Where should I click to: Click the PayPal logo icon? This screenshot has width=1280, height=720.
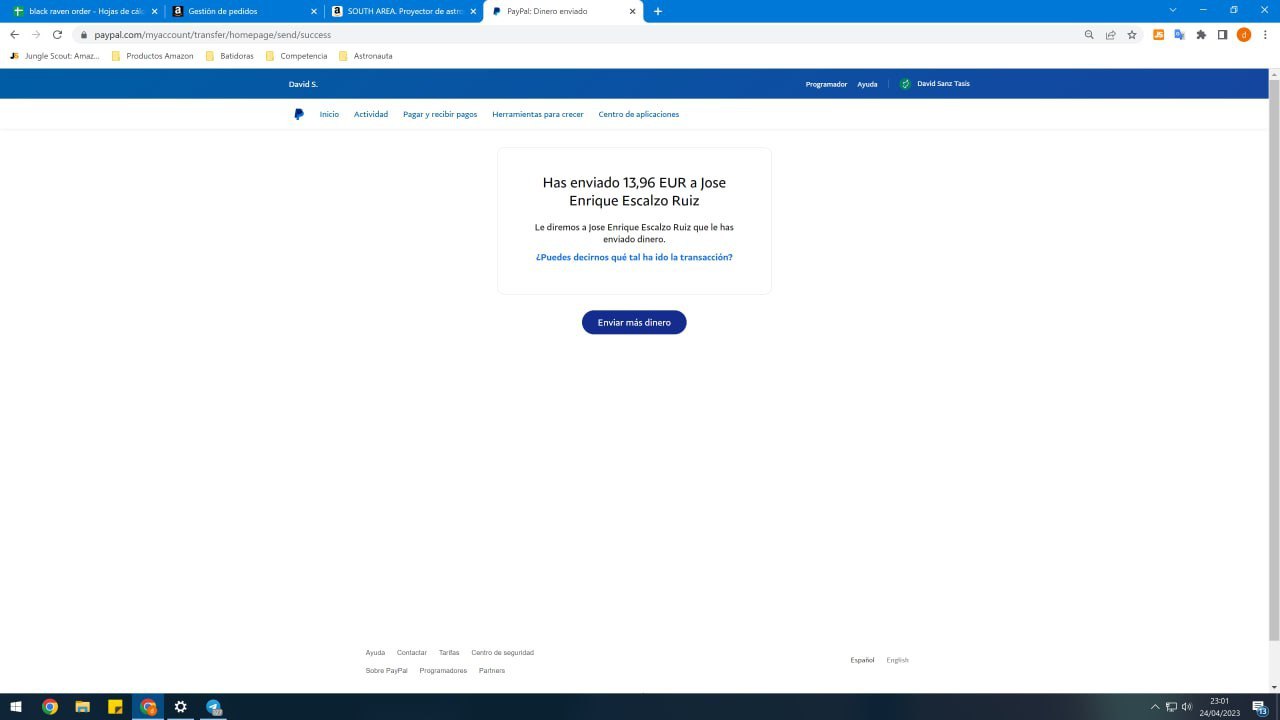(x=299, y=114)
